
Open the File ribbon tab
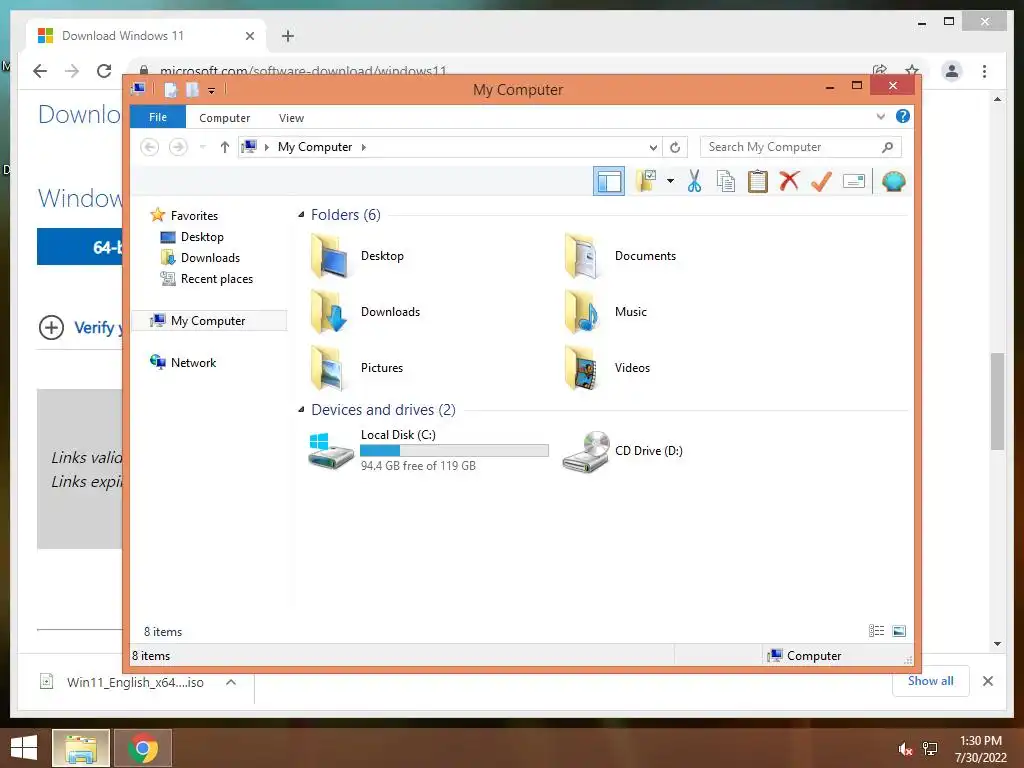coord(158,117)
